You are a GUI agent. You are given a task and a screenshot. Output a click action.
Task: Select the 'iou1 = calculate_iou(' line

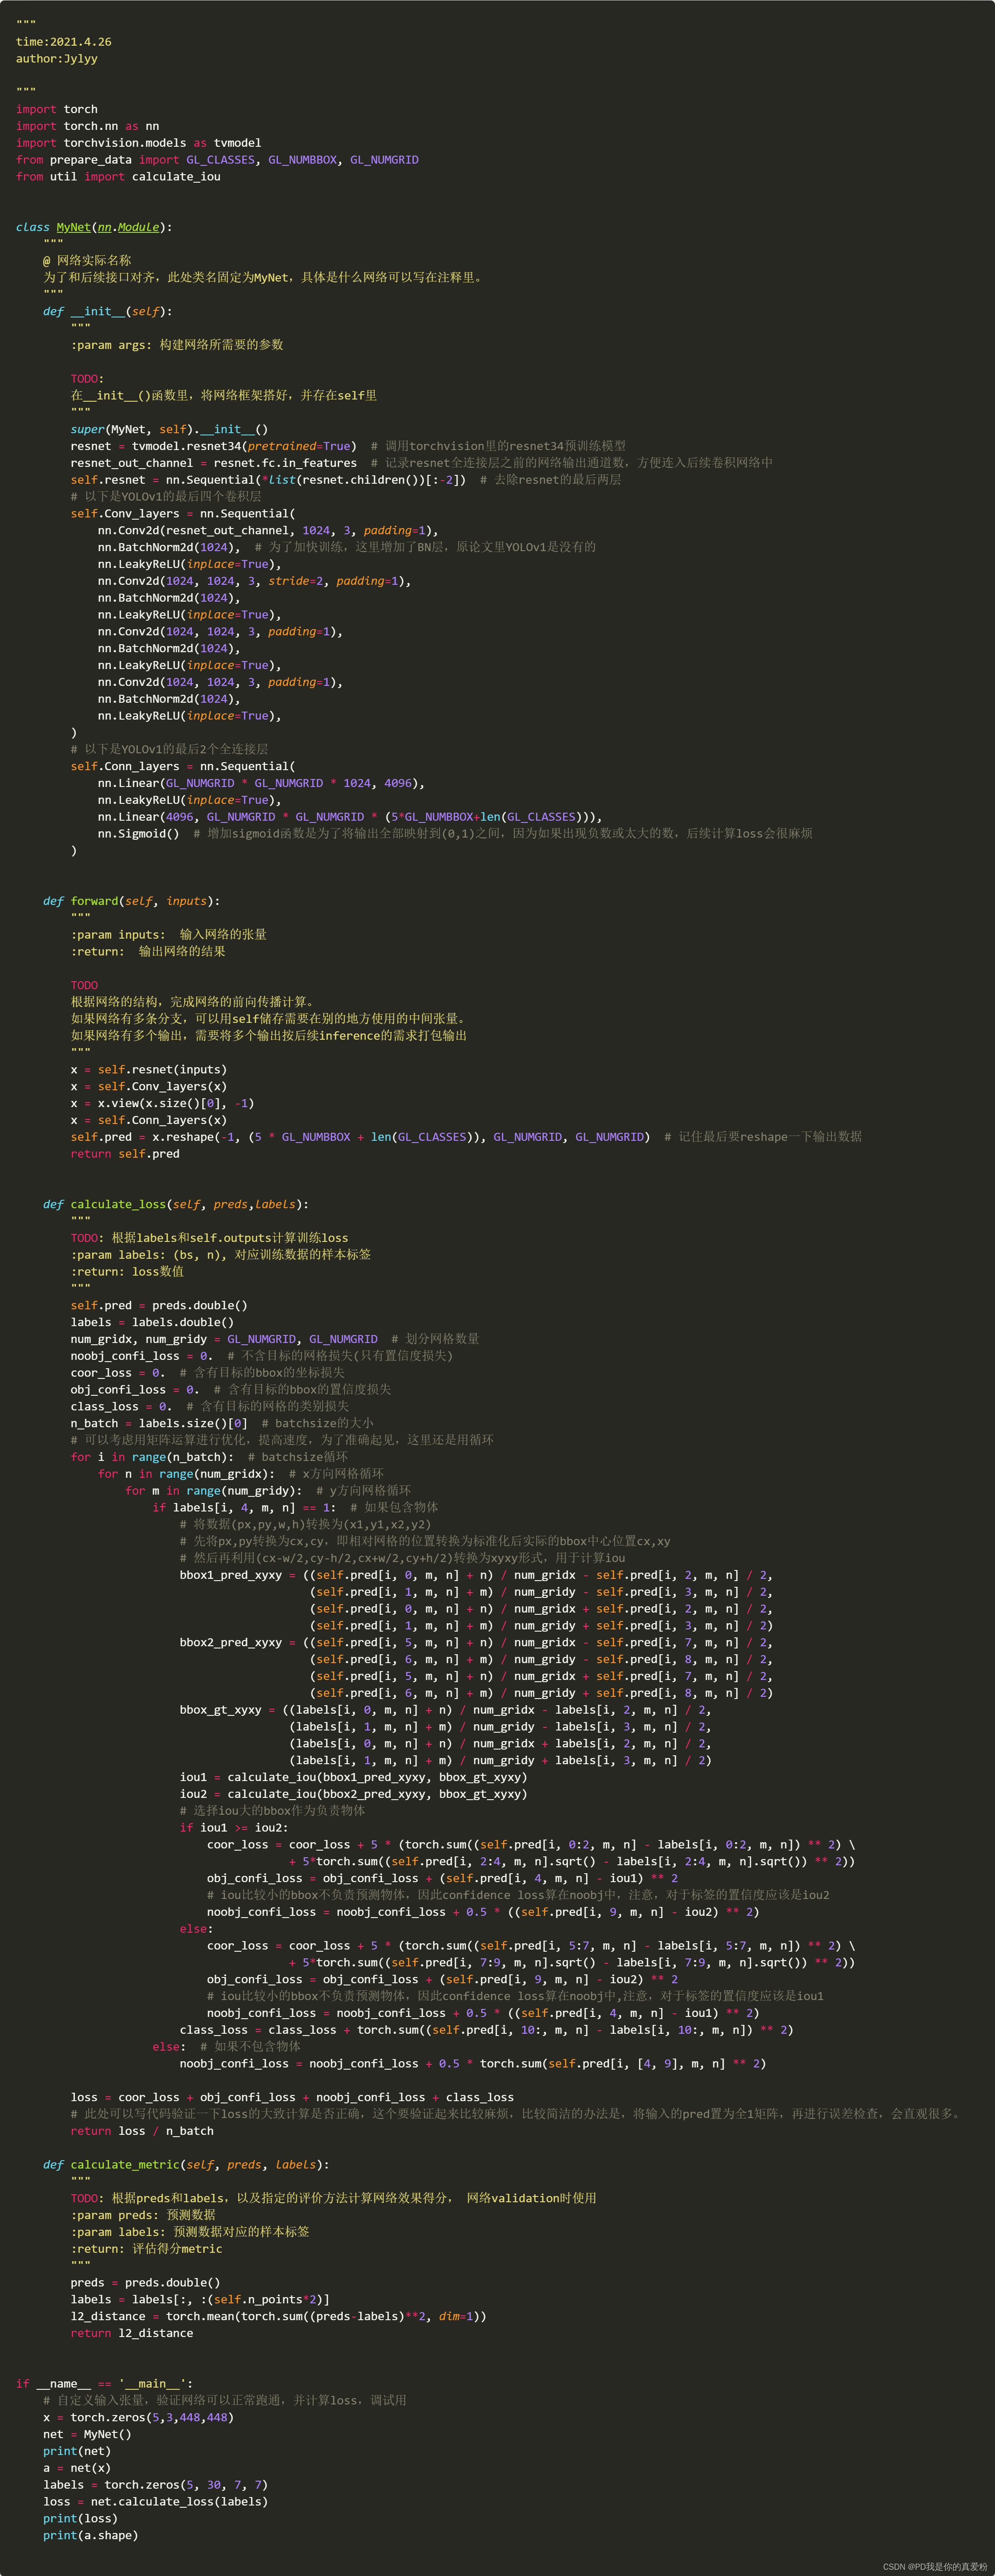[353, 1778]
